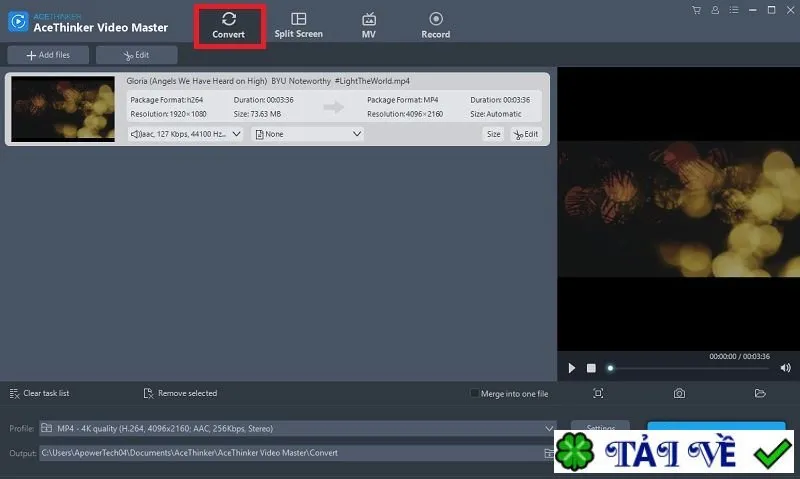
Task: Switch to the Split Screen tab
Action: point(298,25)
